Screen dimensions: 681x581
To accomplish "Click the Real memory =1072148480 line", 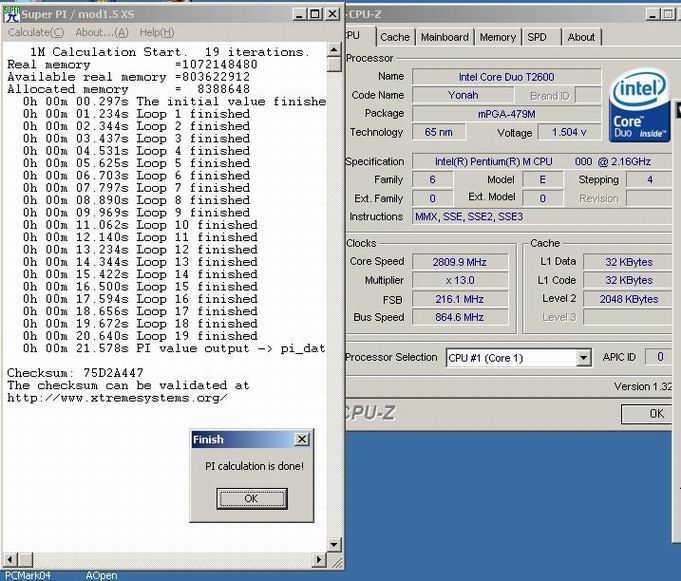I will point(132,65).
